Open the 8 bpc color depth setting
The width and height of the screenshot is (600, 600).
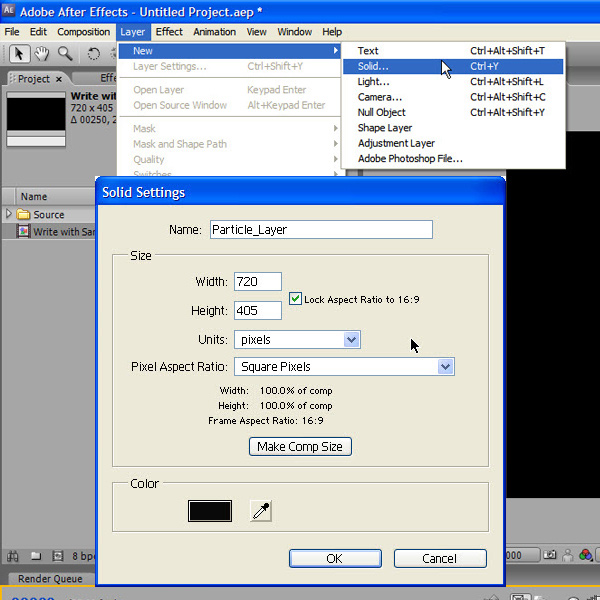click(83, 556)
